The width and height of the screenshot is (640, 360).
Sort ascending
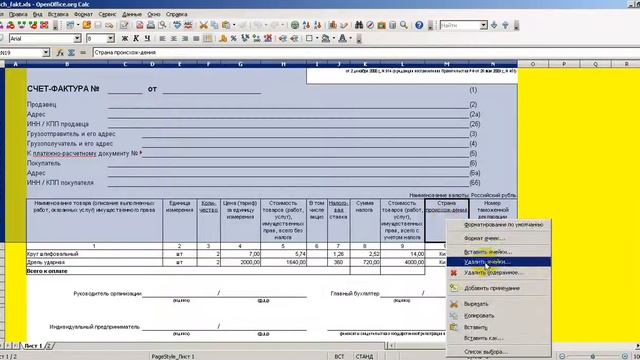point(306,25)
